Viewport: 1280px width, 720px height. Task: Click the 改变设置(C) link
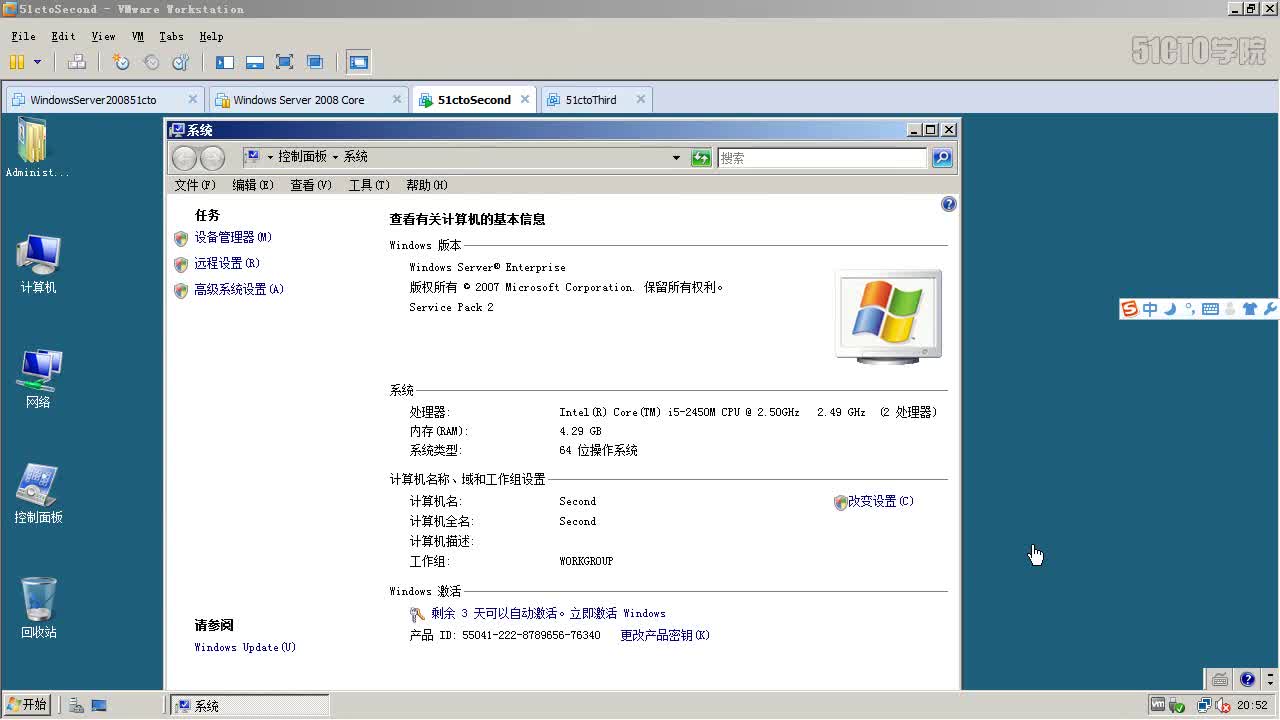pyautogui.click(x=881, y=502)
